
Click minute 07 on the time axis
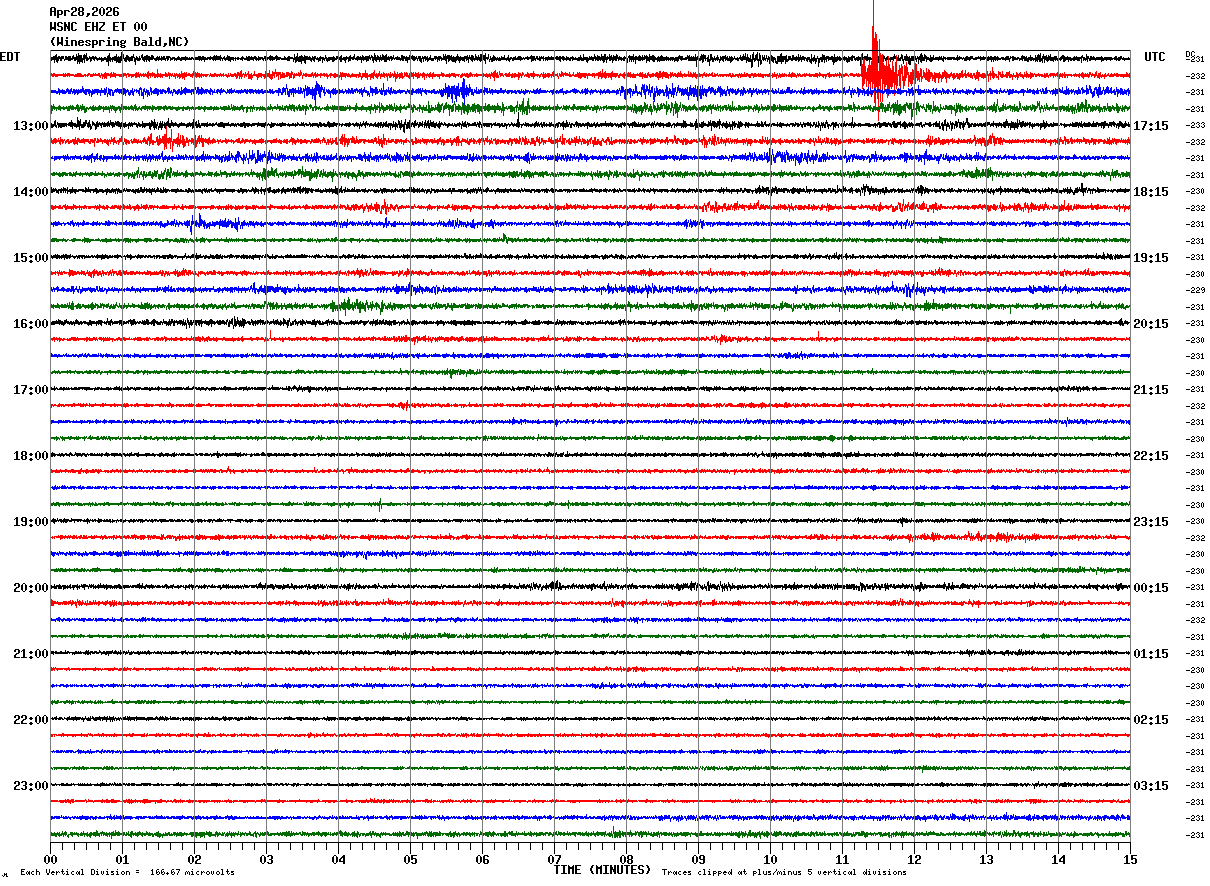554,859
